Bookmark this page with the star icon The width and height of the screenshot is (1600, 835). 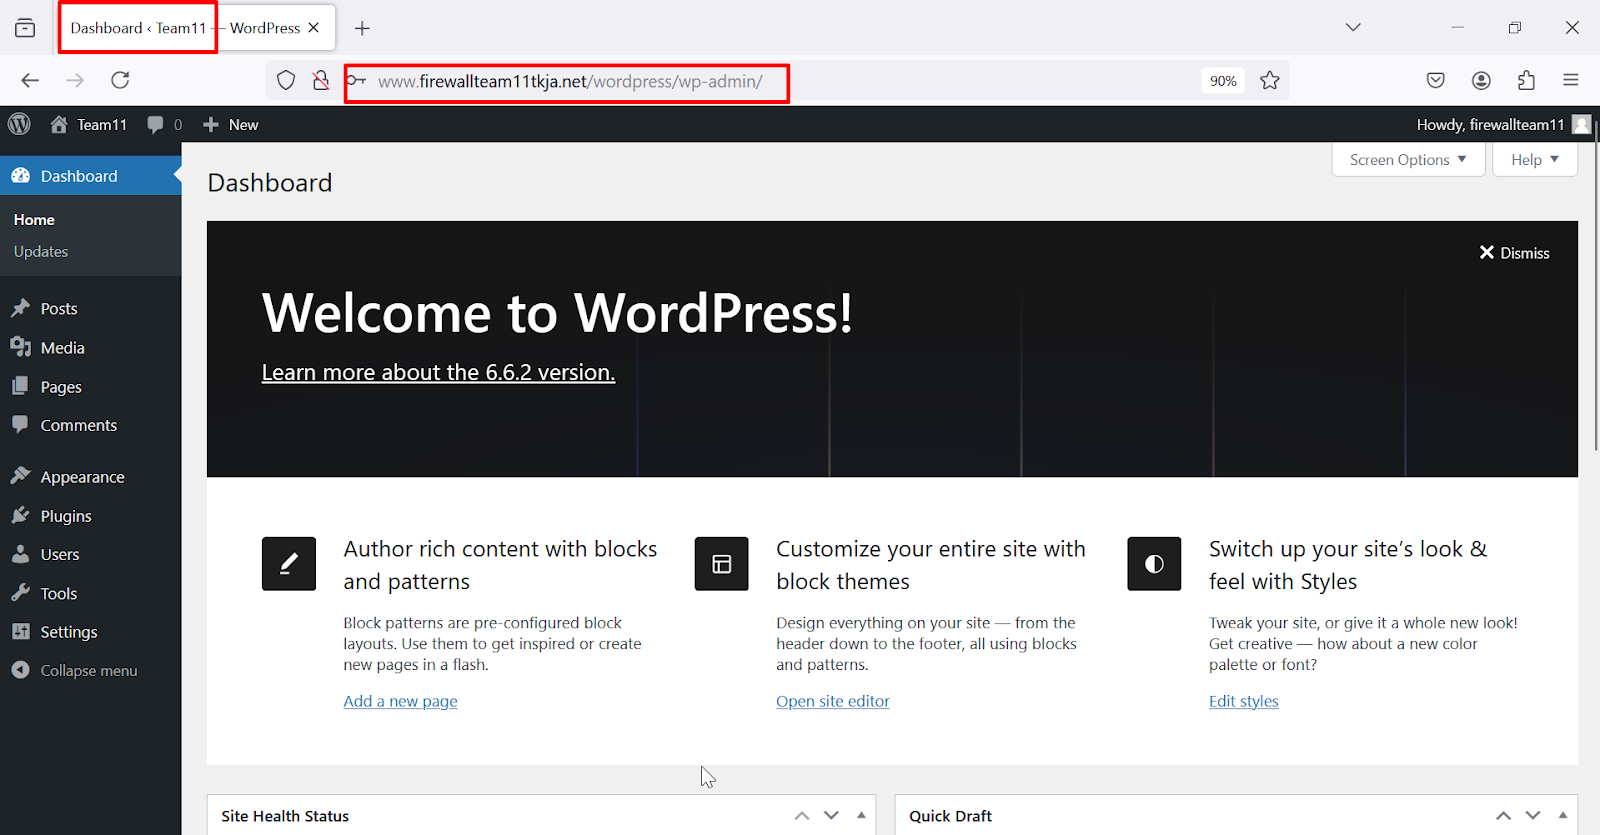(x=1270, y=80)
